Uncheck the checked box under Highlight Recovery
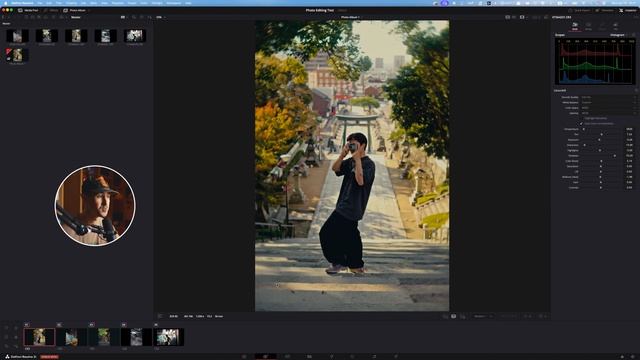This screenshot has height=360, width=640. (x=582, y=124)
